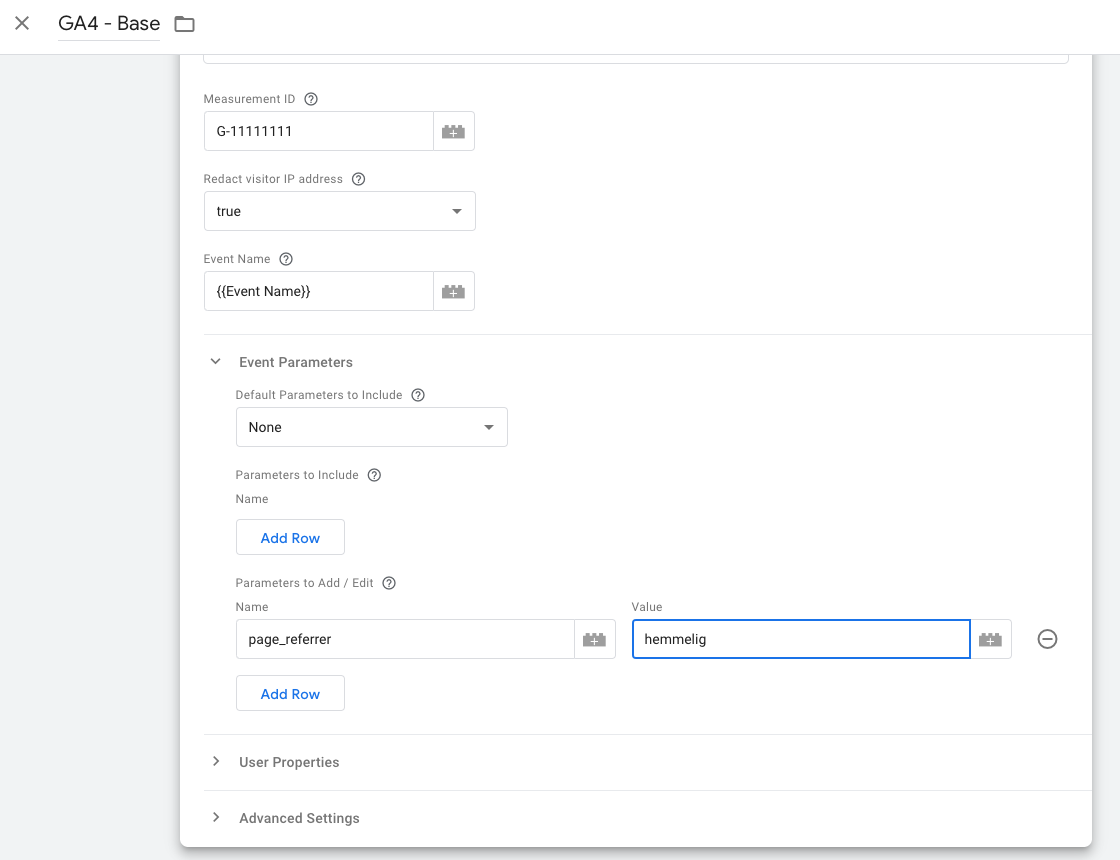Collapse the Event Parameters section

click(216, 361)
